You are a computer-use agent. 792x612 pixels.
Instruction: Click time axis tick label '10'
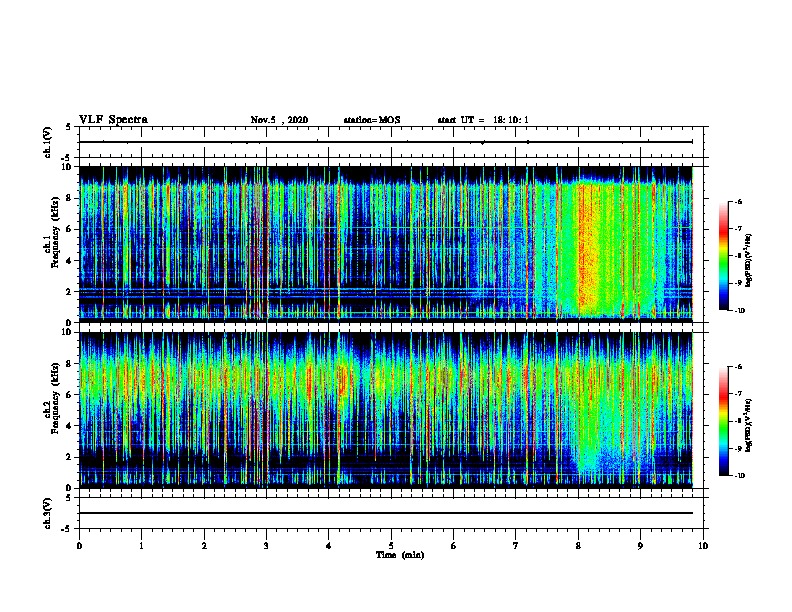click(703, 546)
